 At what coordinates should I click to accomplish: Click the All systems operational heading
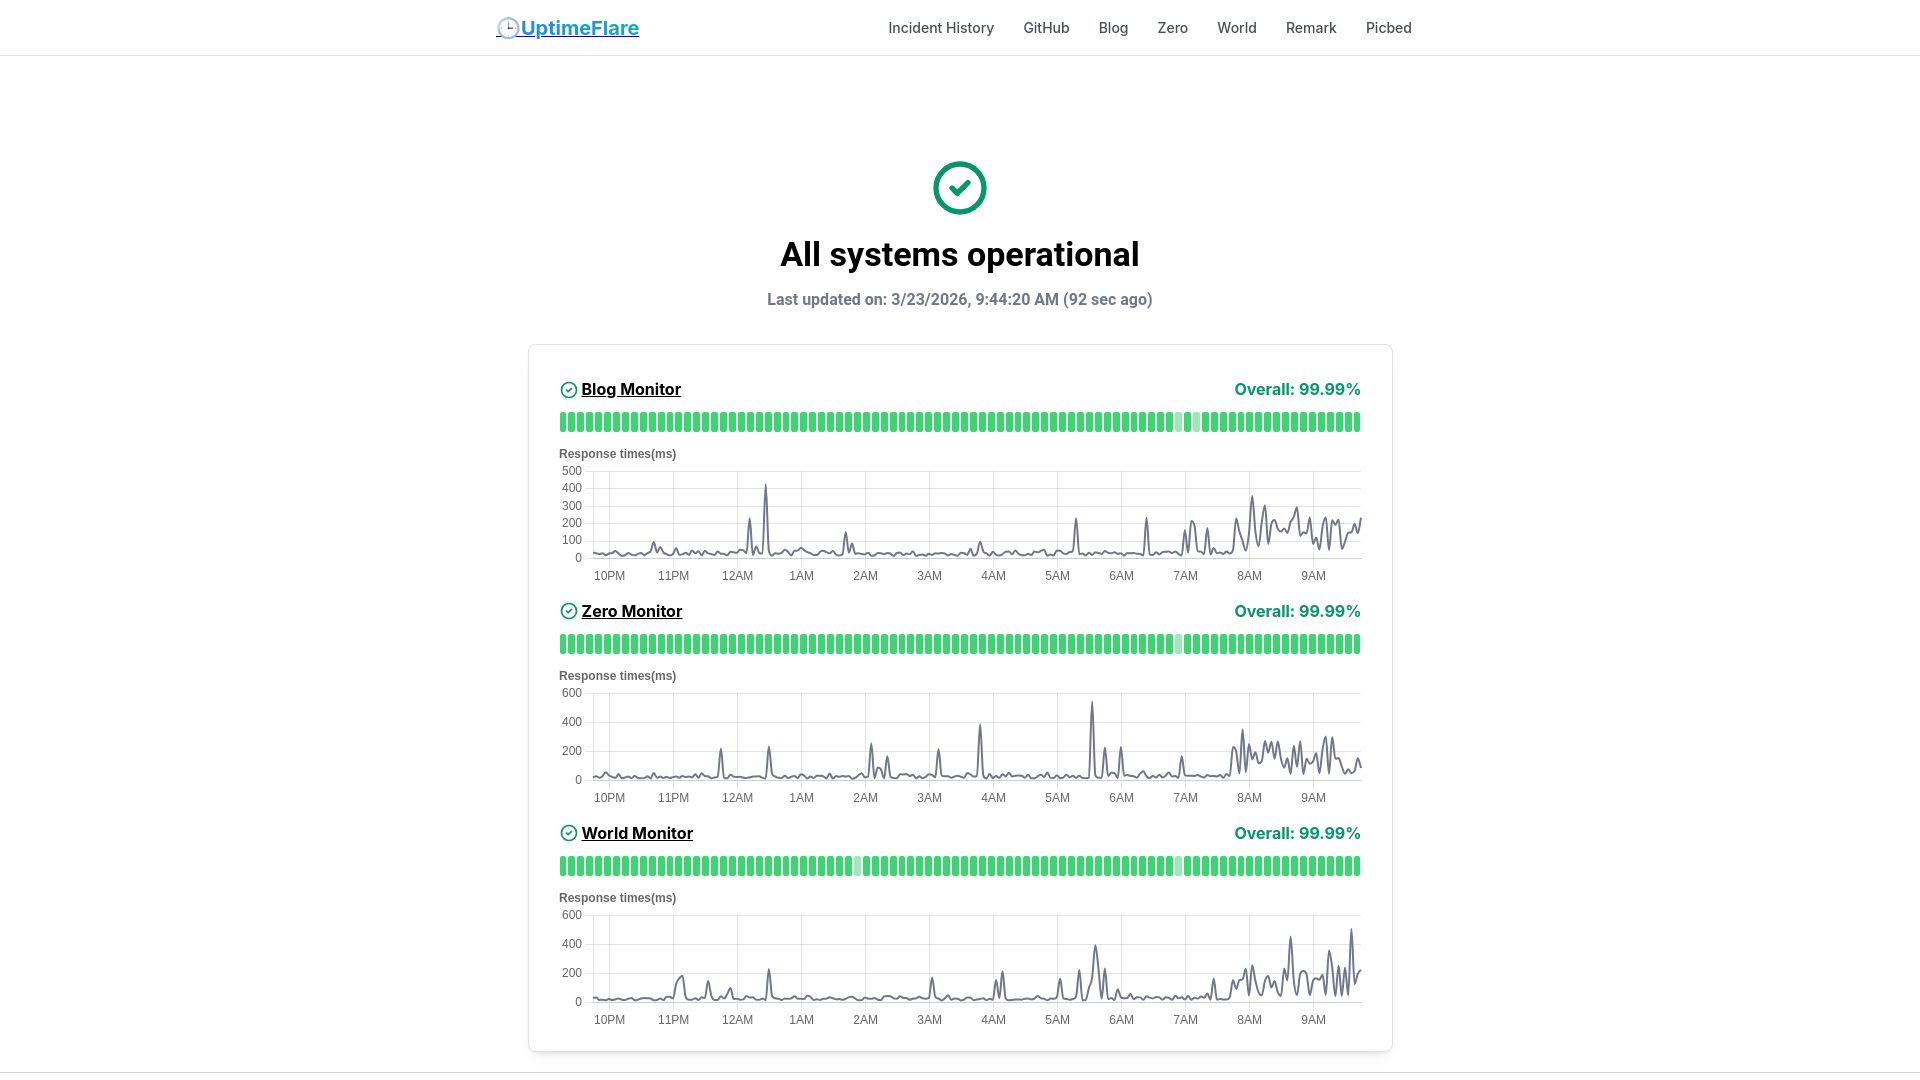click(960, 254)
